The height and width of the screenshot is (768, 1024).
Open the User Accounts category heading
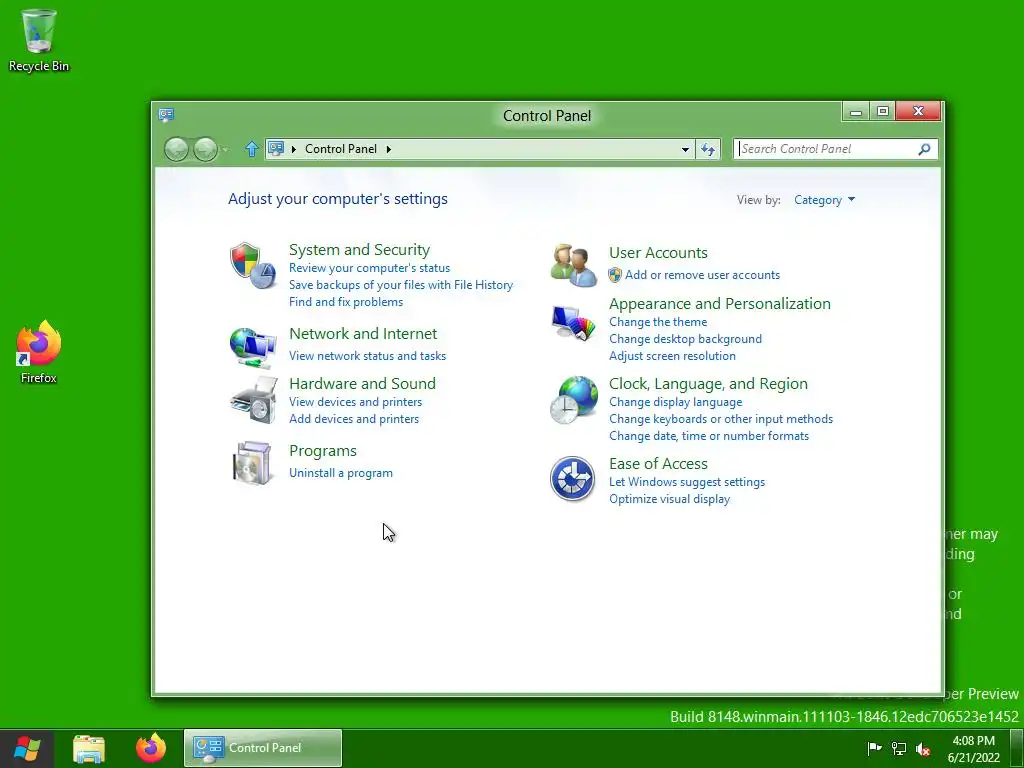click(658, 253)
